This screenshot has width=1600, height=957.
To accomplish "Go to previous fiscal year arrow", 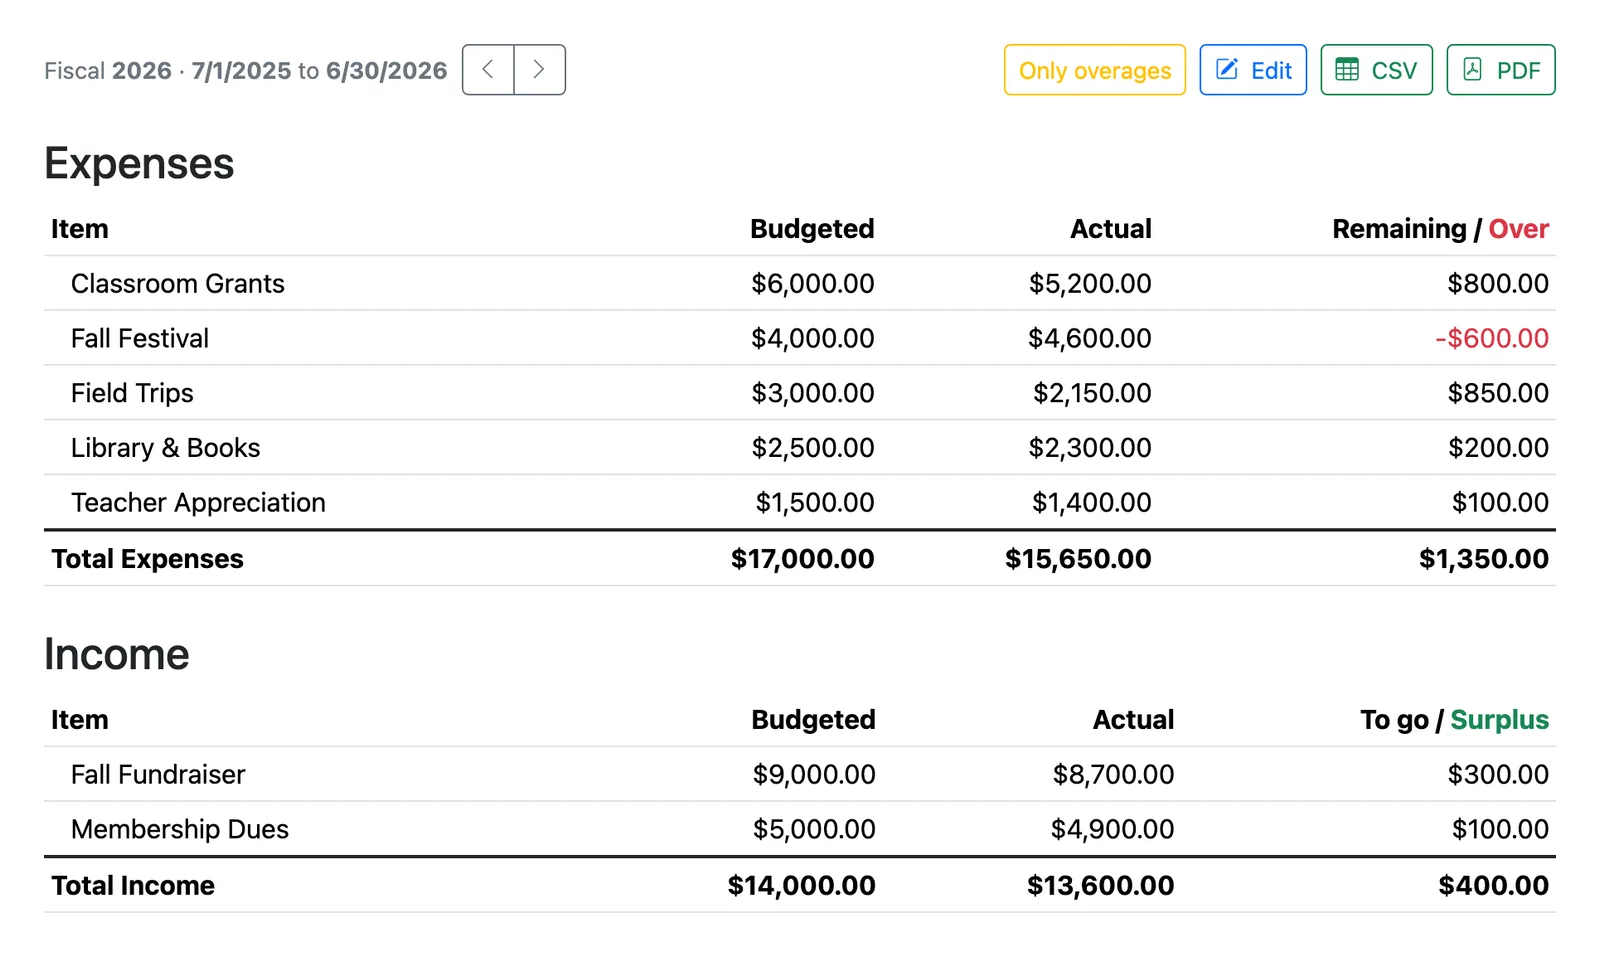I will click(488, 70).
